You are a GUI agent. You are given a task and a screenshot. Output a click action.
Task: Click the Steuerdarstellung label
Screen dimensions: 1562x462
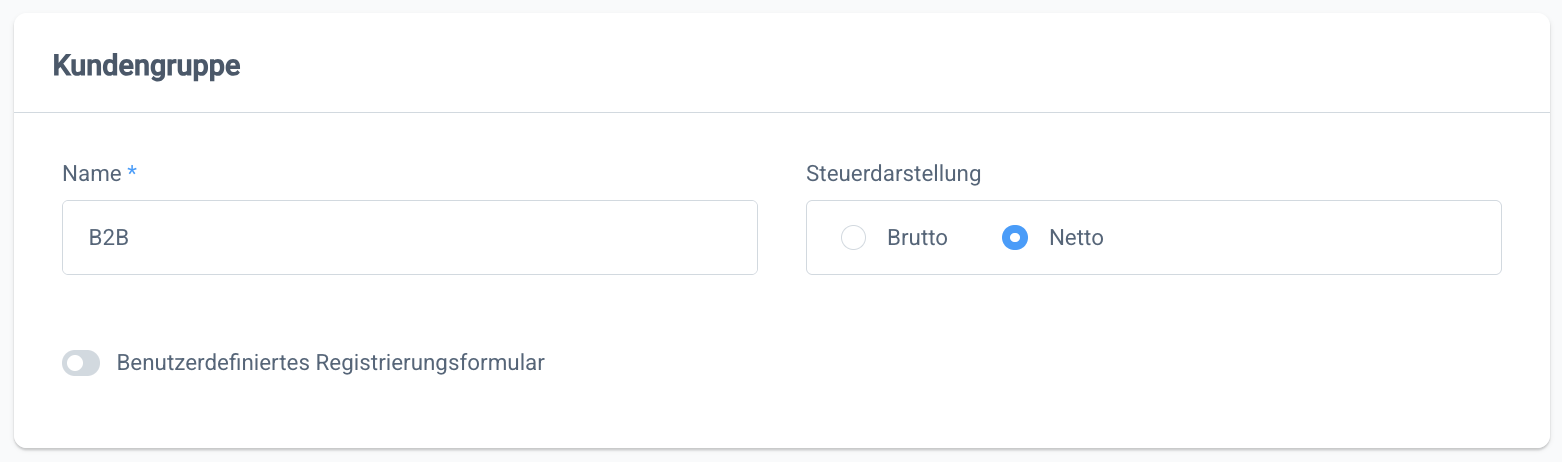pyautogui.click(x=893, y=173)
